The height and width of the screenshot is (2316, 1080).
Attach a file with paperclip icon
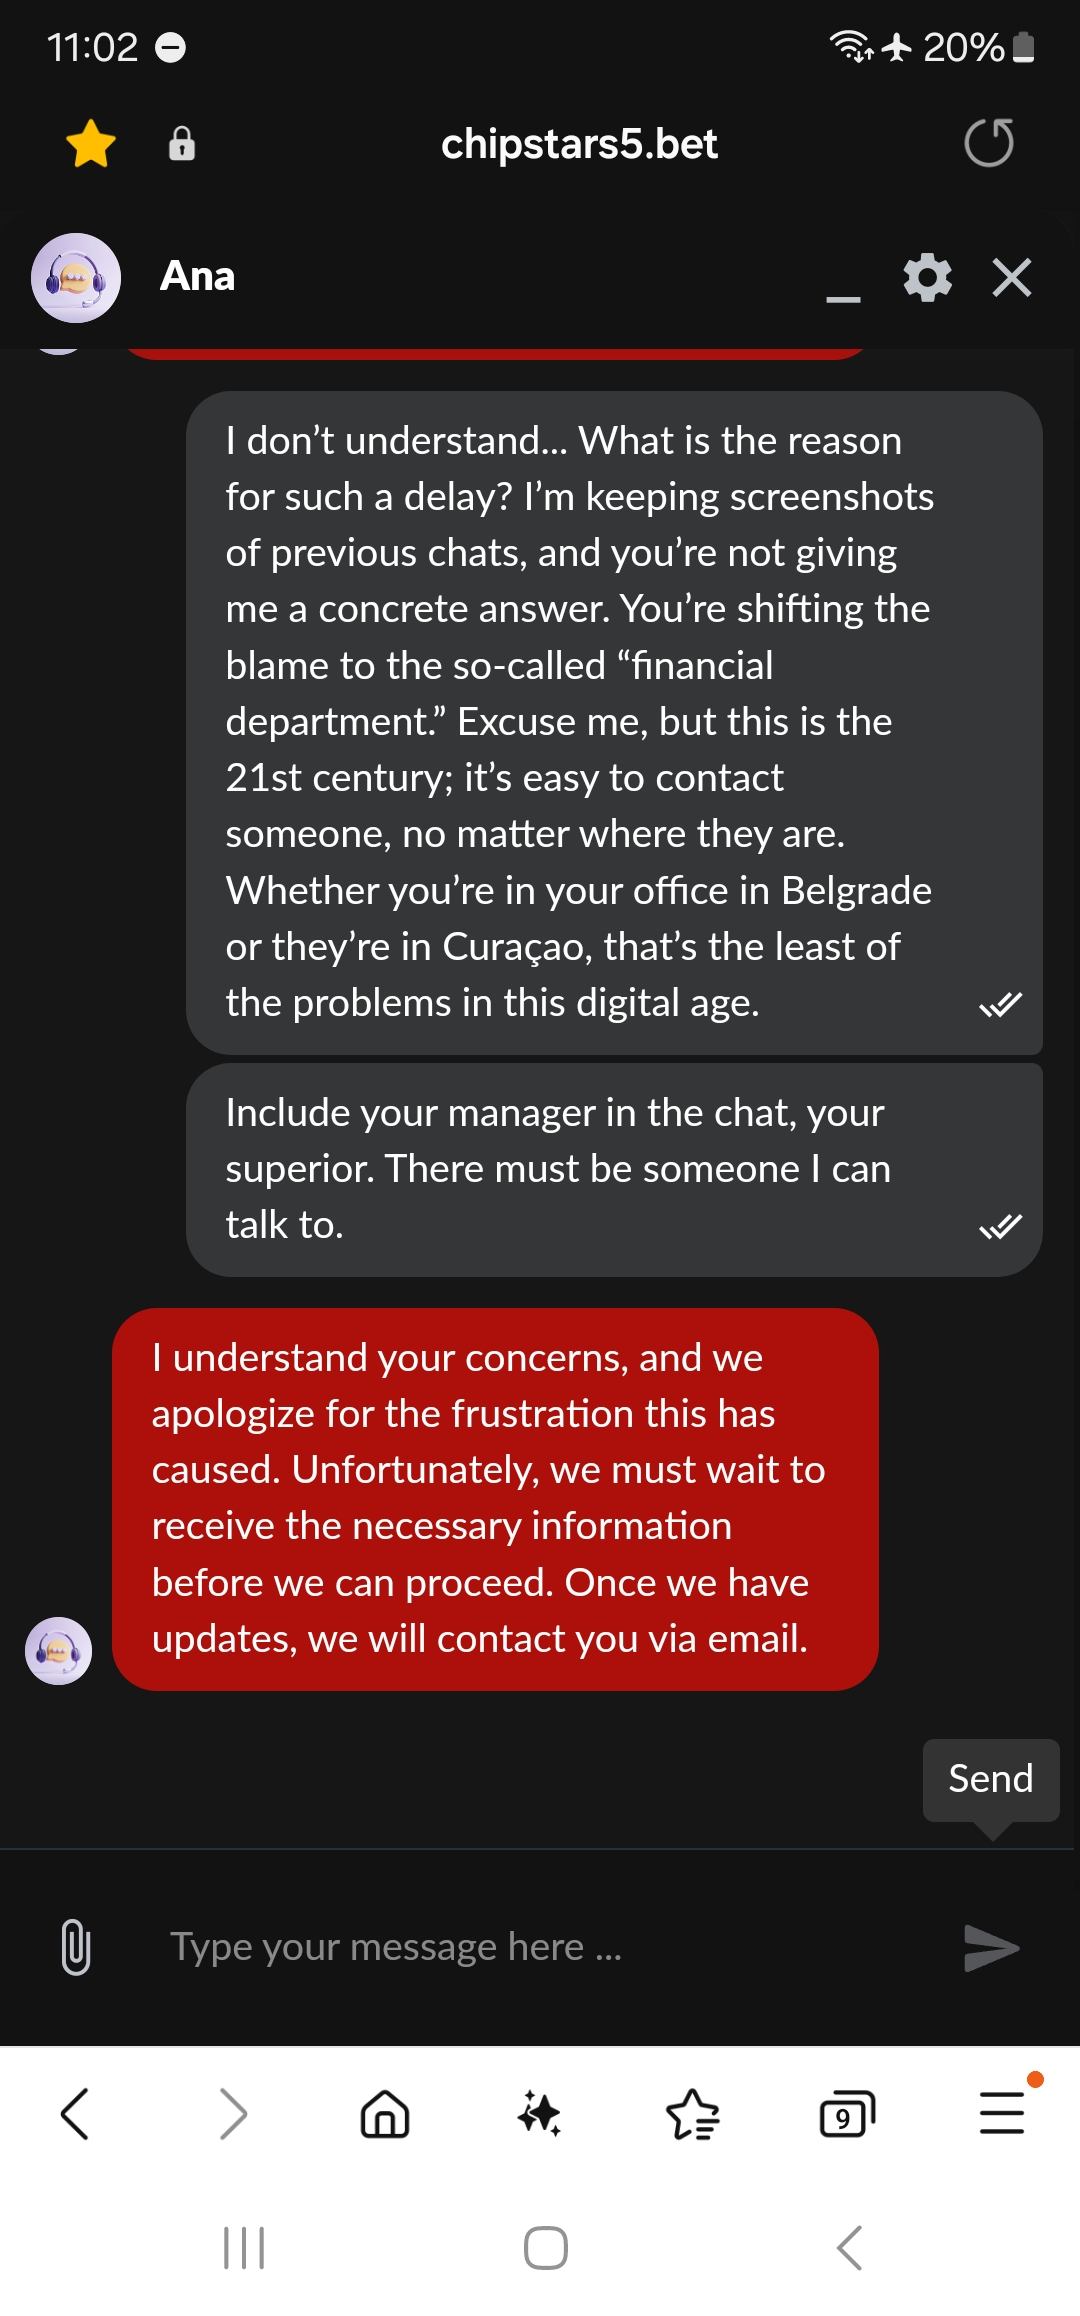click(76, 1947)
